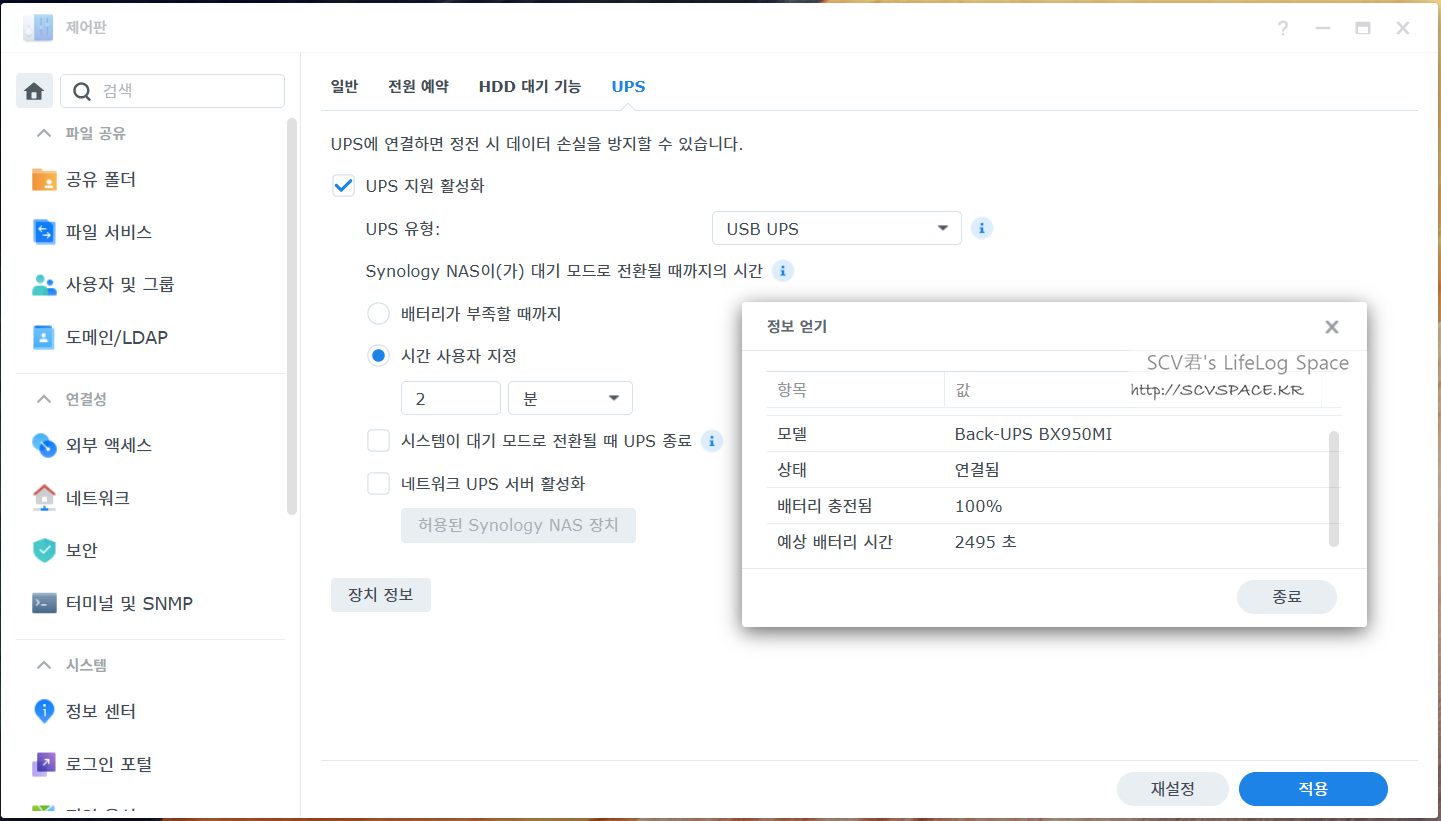This screenshot has width=1441, height=821.
Task: Click the dialog table vertical scrollbar
Action: click(1333, 489)
